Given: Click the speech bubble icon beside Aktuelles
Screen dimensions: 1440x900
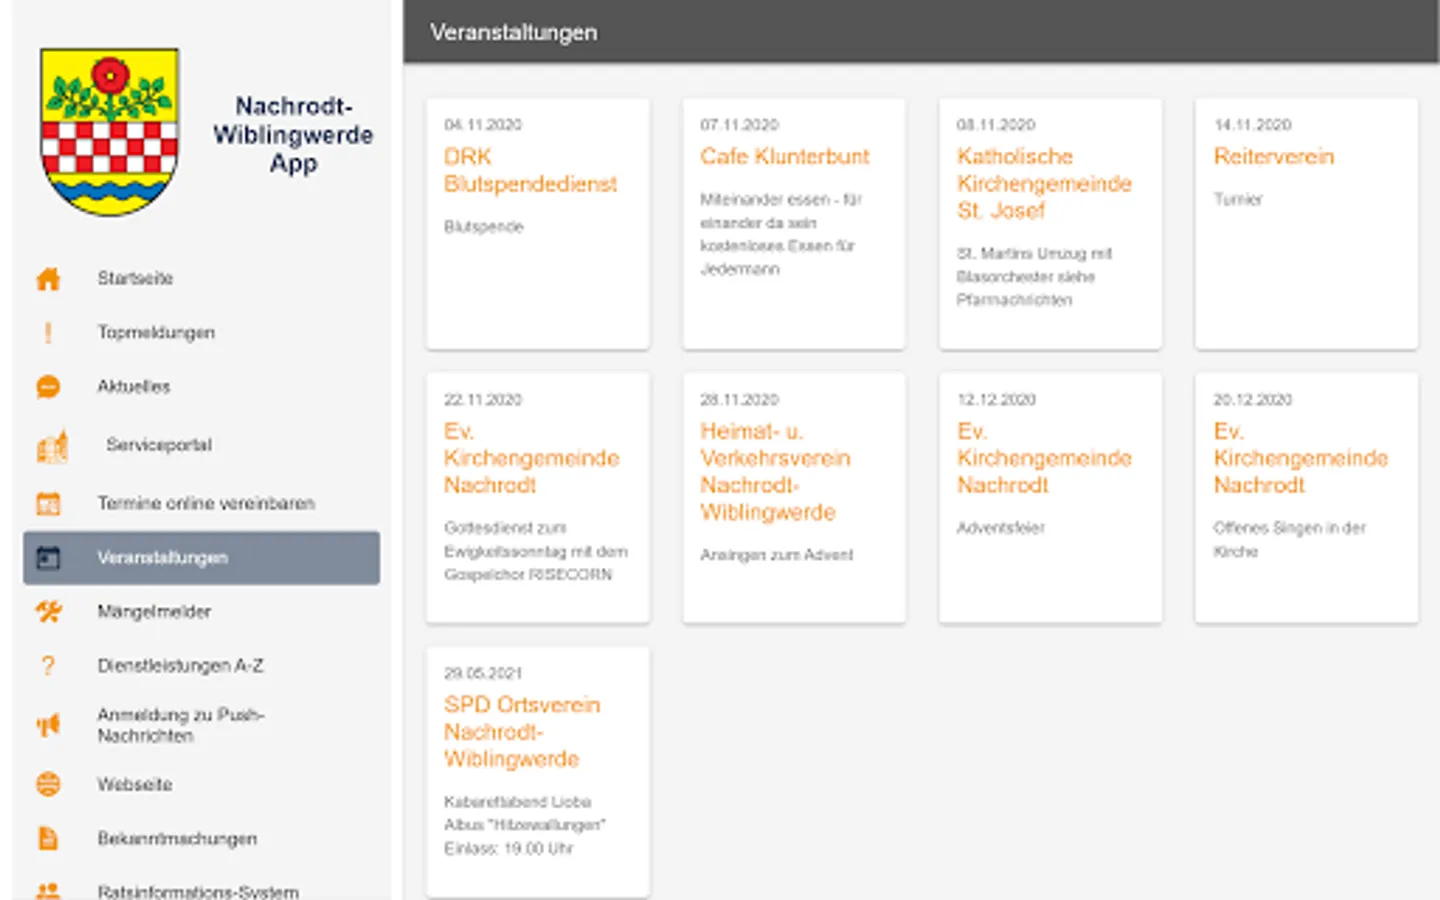Looking at the screenshot, I should (48, 387).
